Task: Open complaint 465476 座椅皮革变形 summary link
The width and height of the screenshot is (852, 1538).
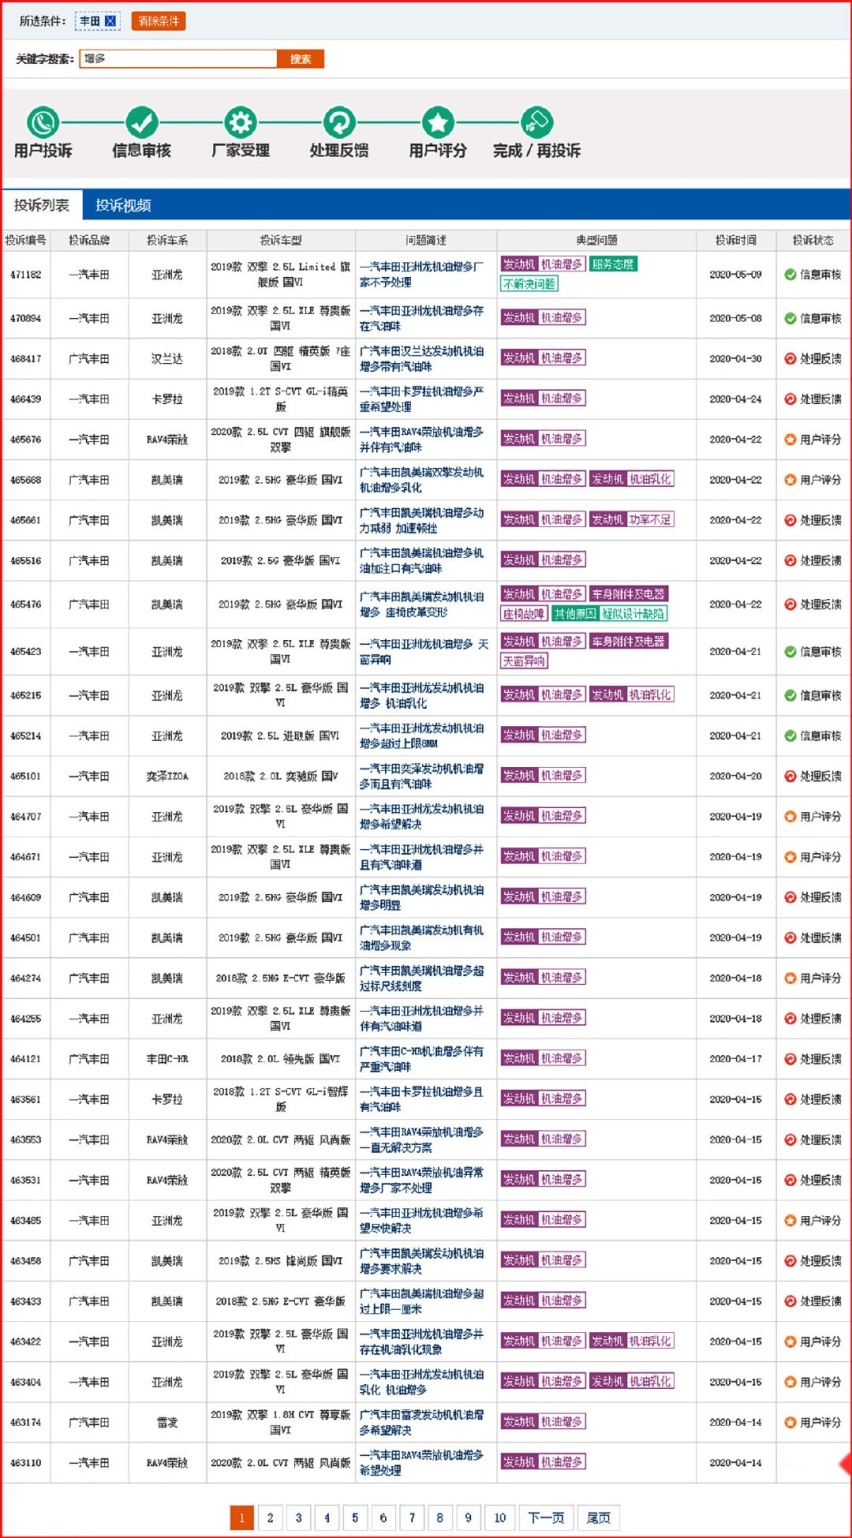Action: point(421,605)
